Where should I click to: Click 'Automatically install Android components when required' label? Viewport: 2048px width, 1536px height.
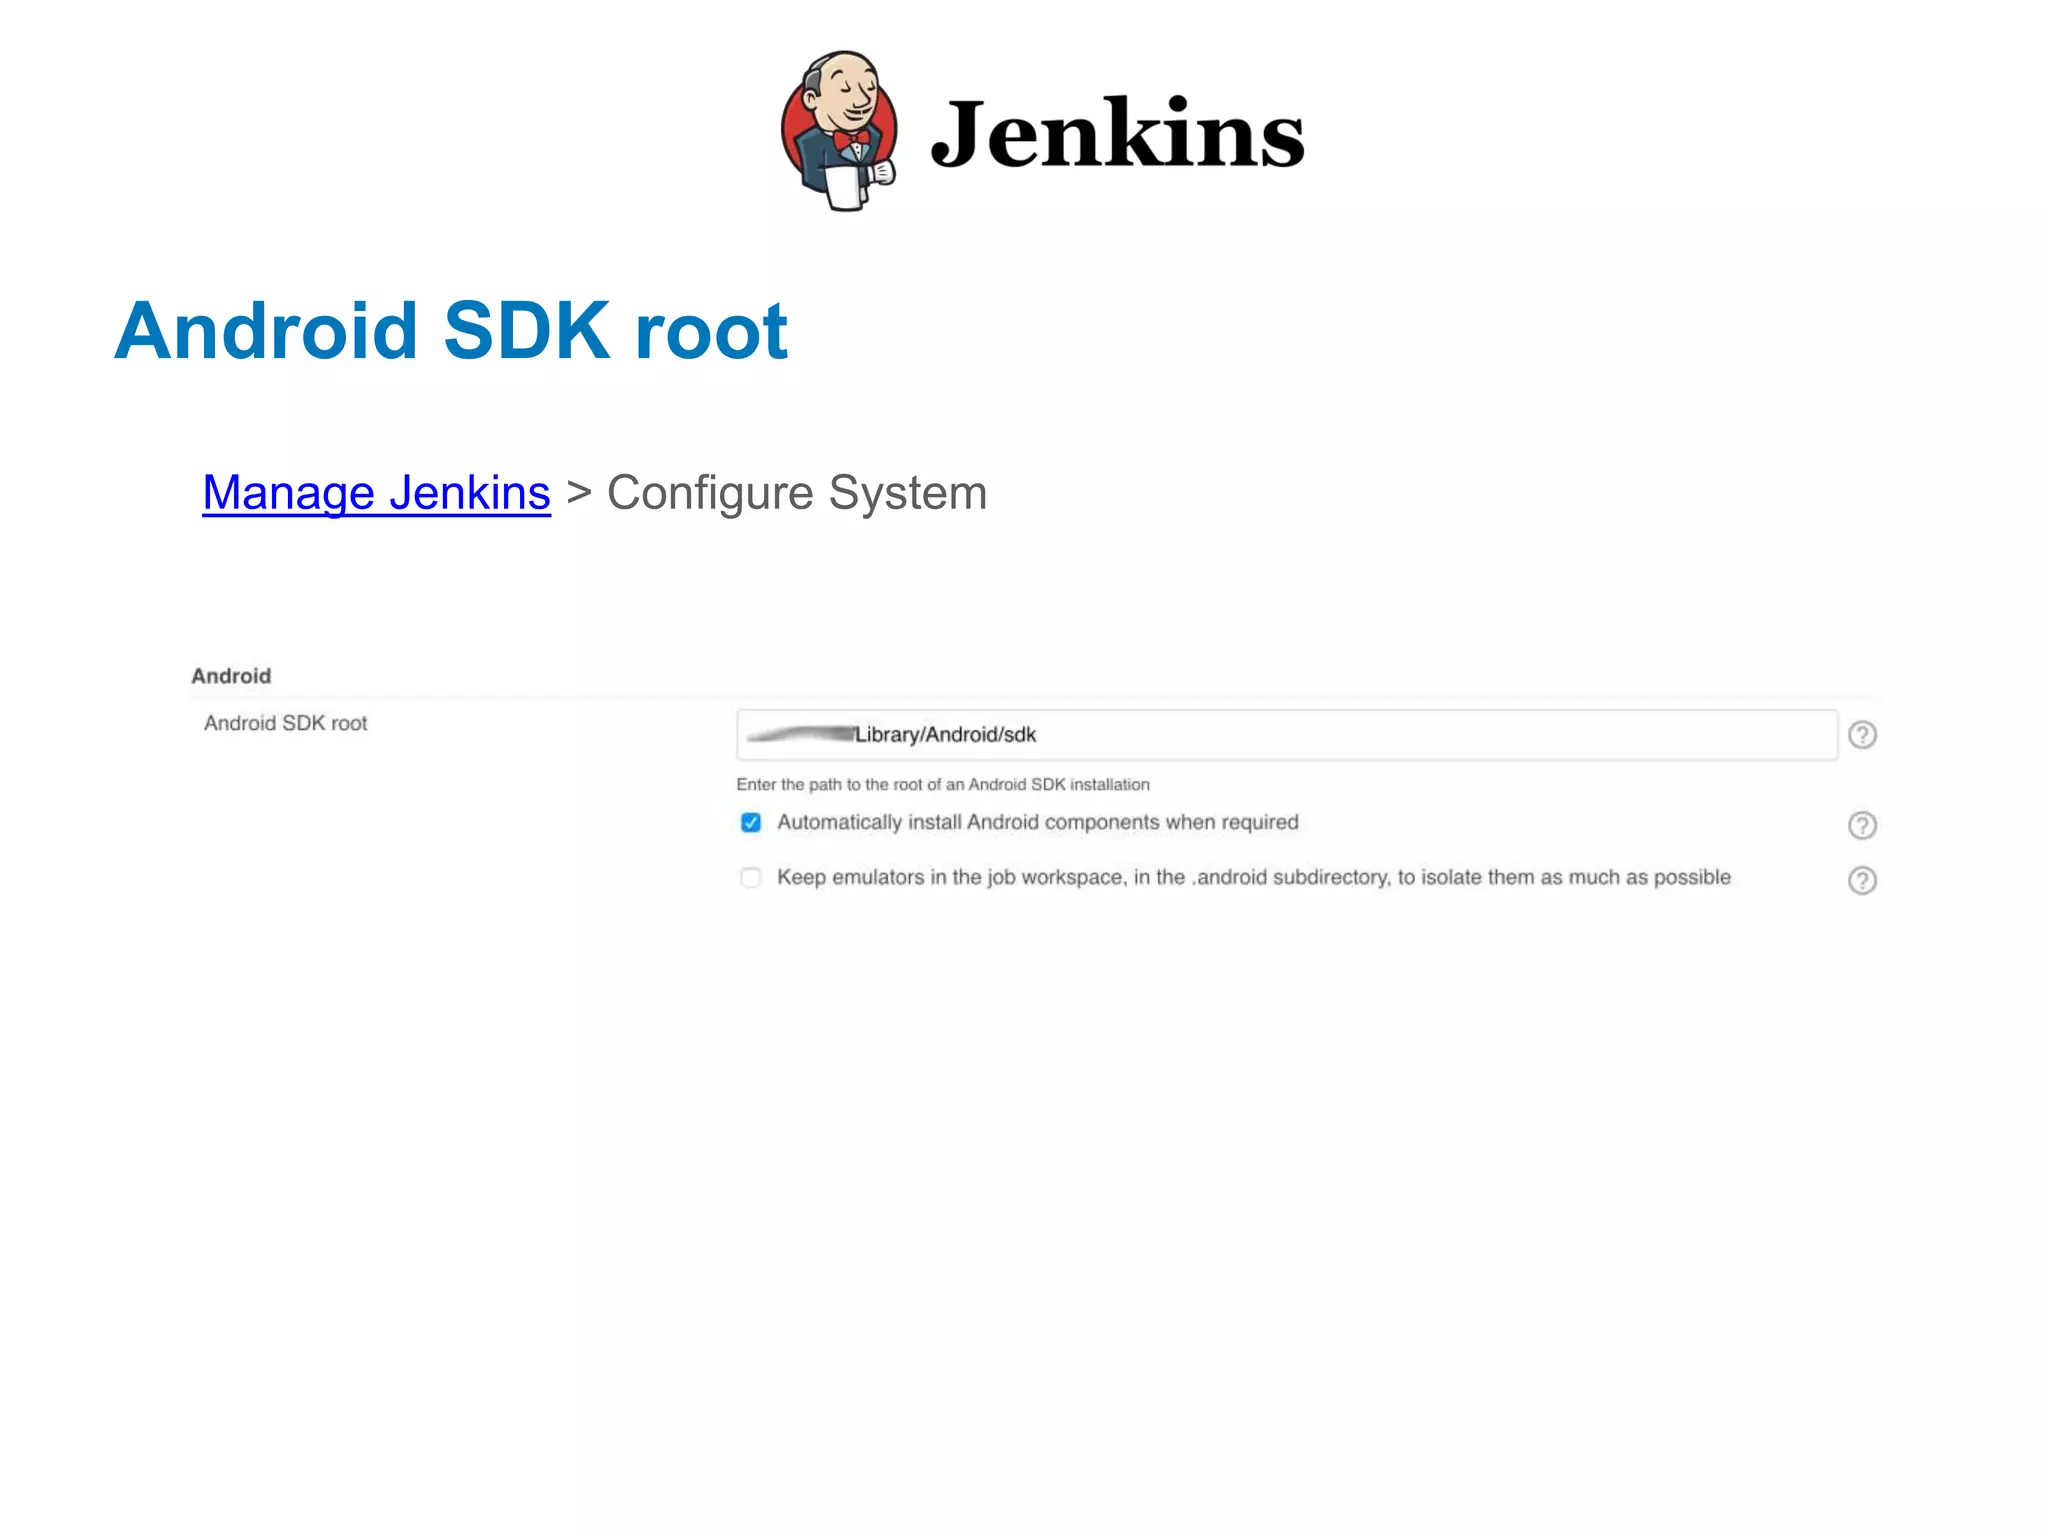(1038, 822)
